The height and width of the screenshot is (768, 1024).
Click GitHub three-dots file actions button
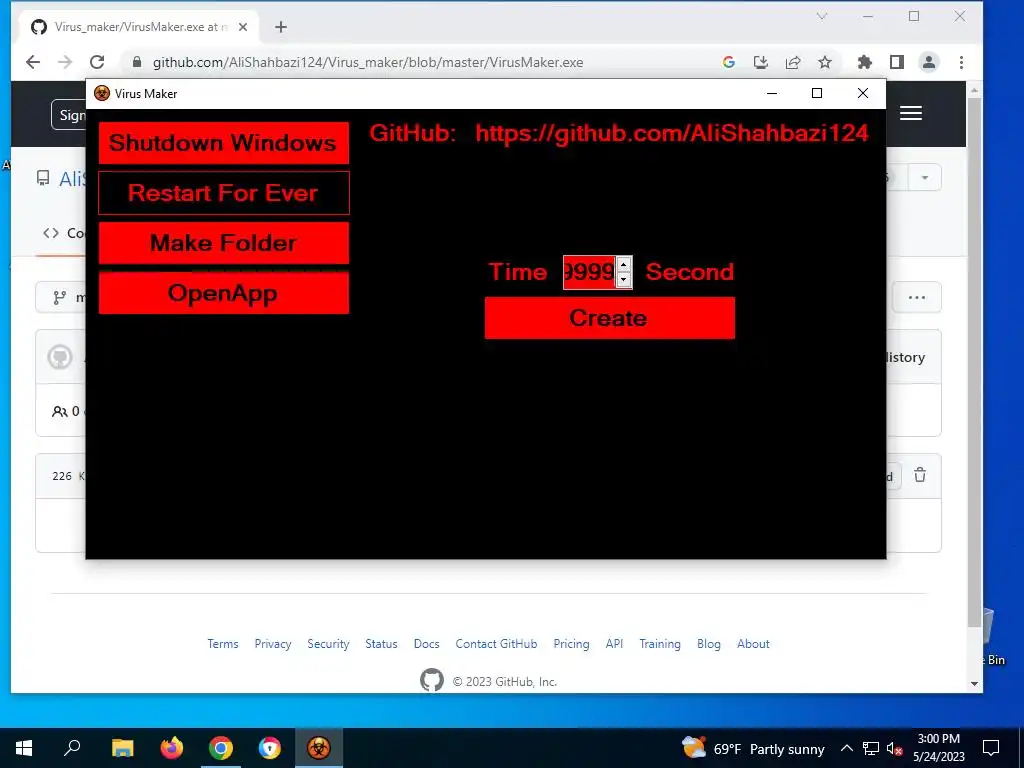click(x=917, y=297)
